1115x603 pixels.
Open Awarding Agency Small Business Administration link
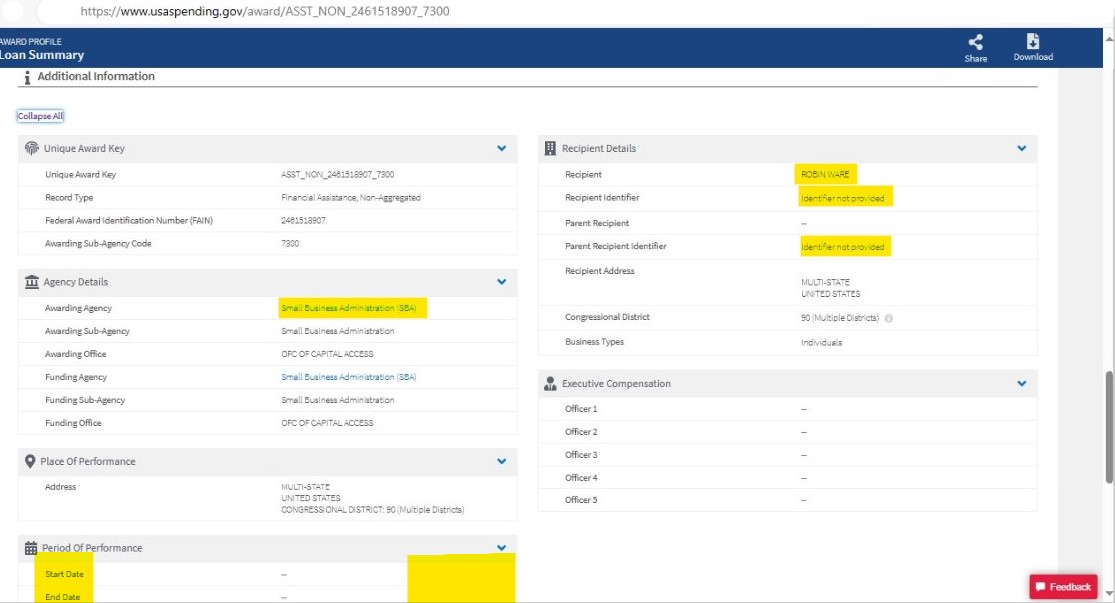[348, 308]
